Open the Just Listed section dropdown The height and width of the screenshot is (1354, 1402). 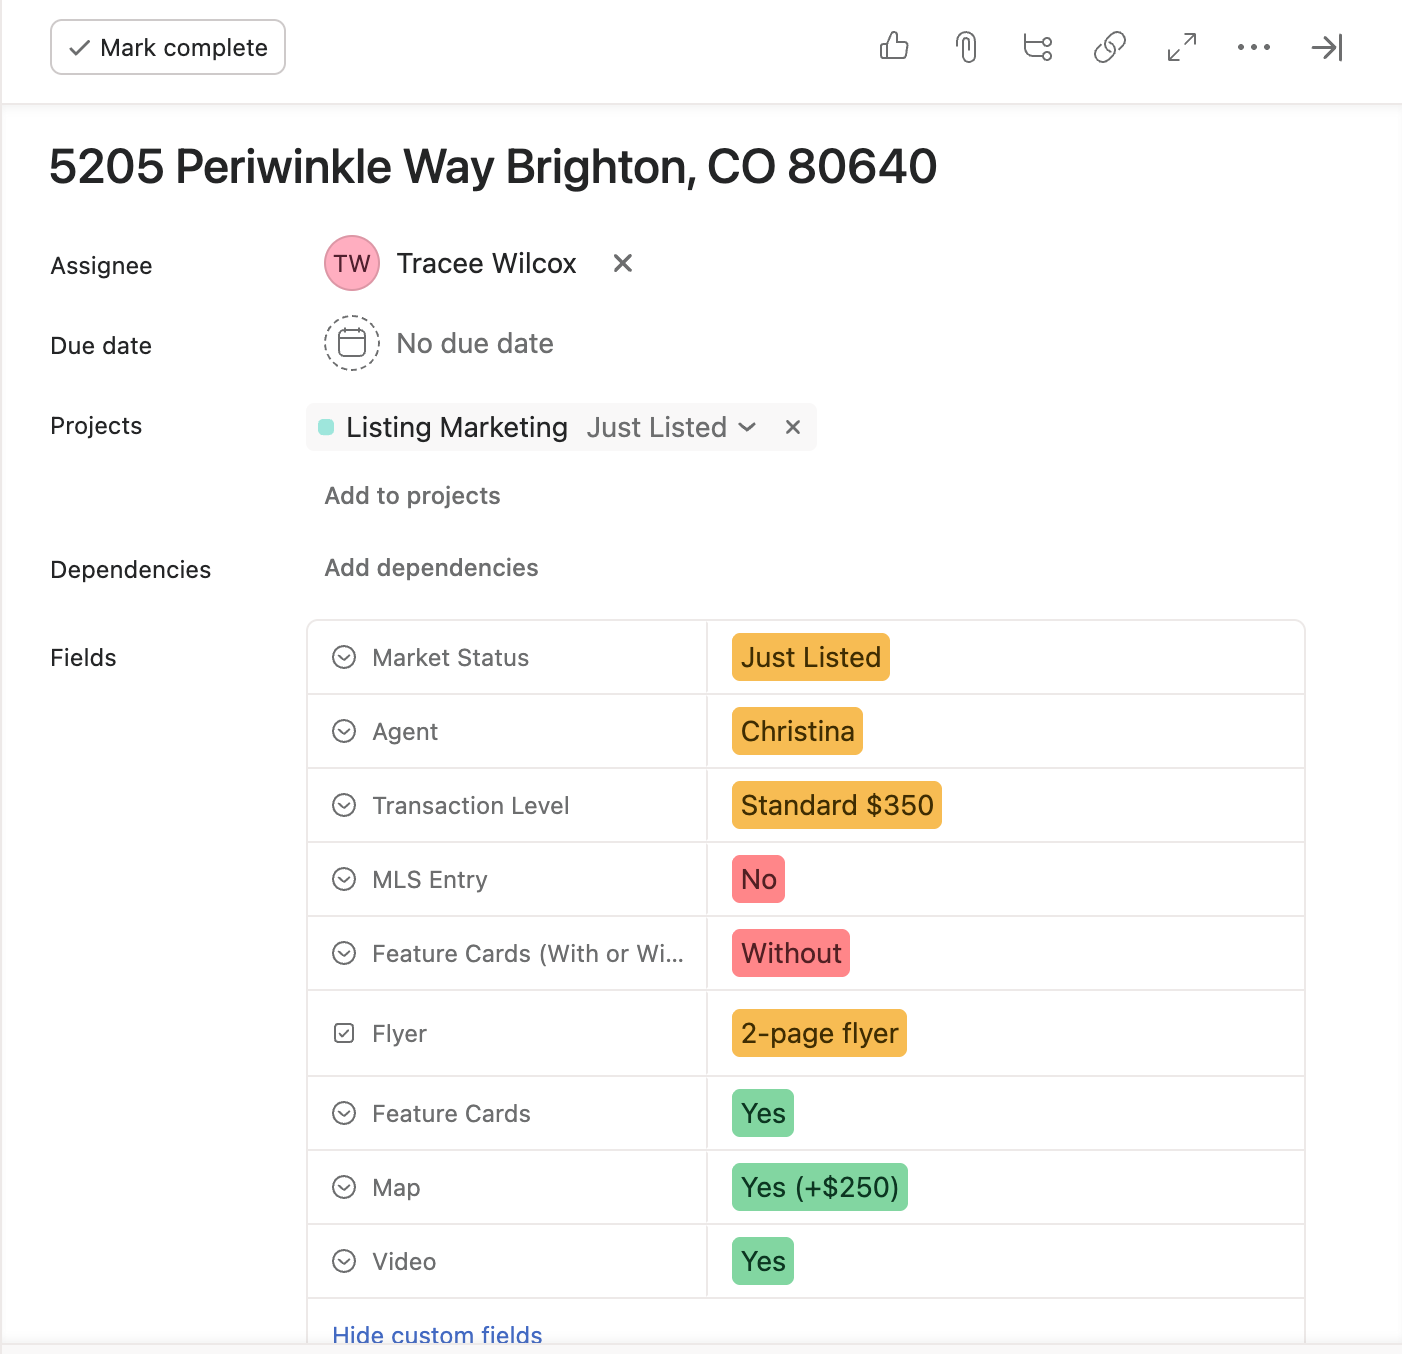click(x=671, y=427)
